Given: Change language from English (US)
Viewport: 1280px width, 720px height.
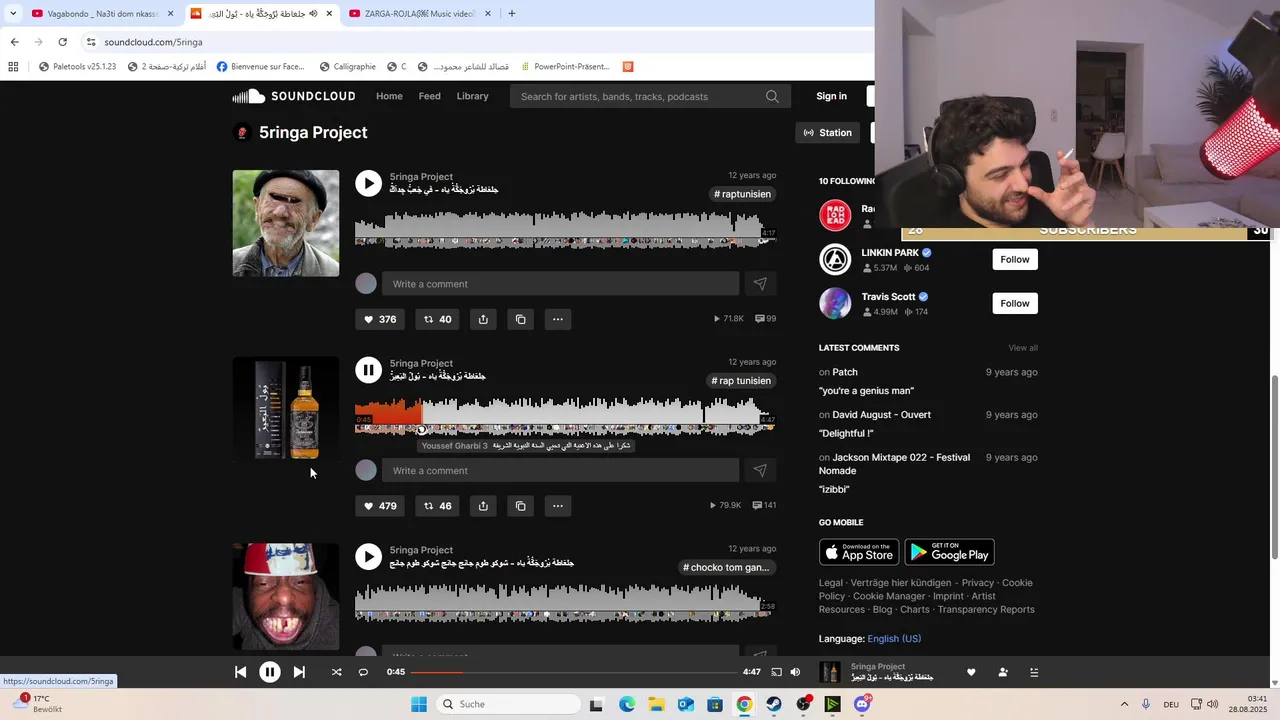Looking at the screenshot, I should (x=894, y=639).
